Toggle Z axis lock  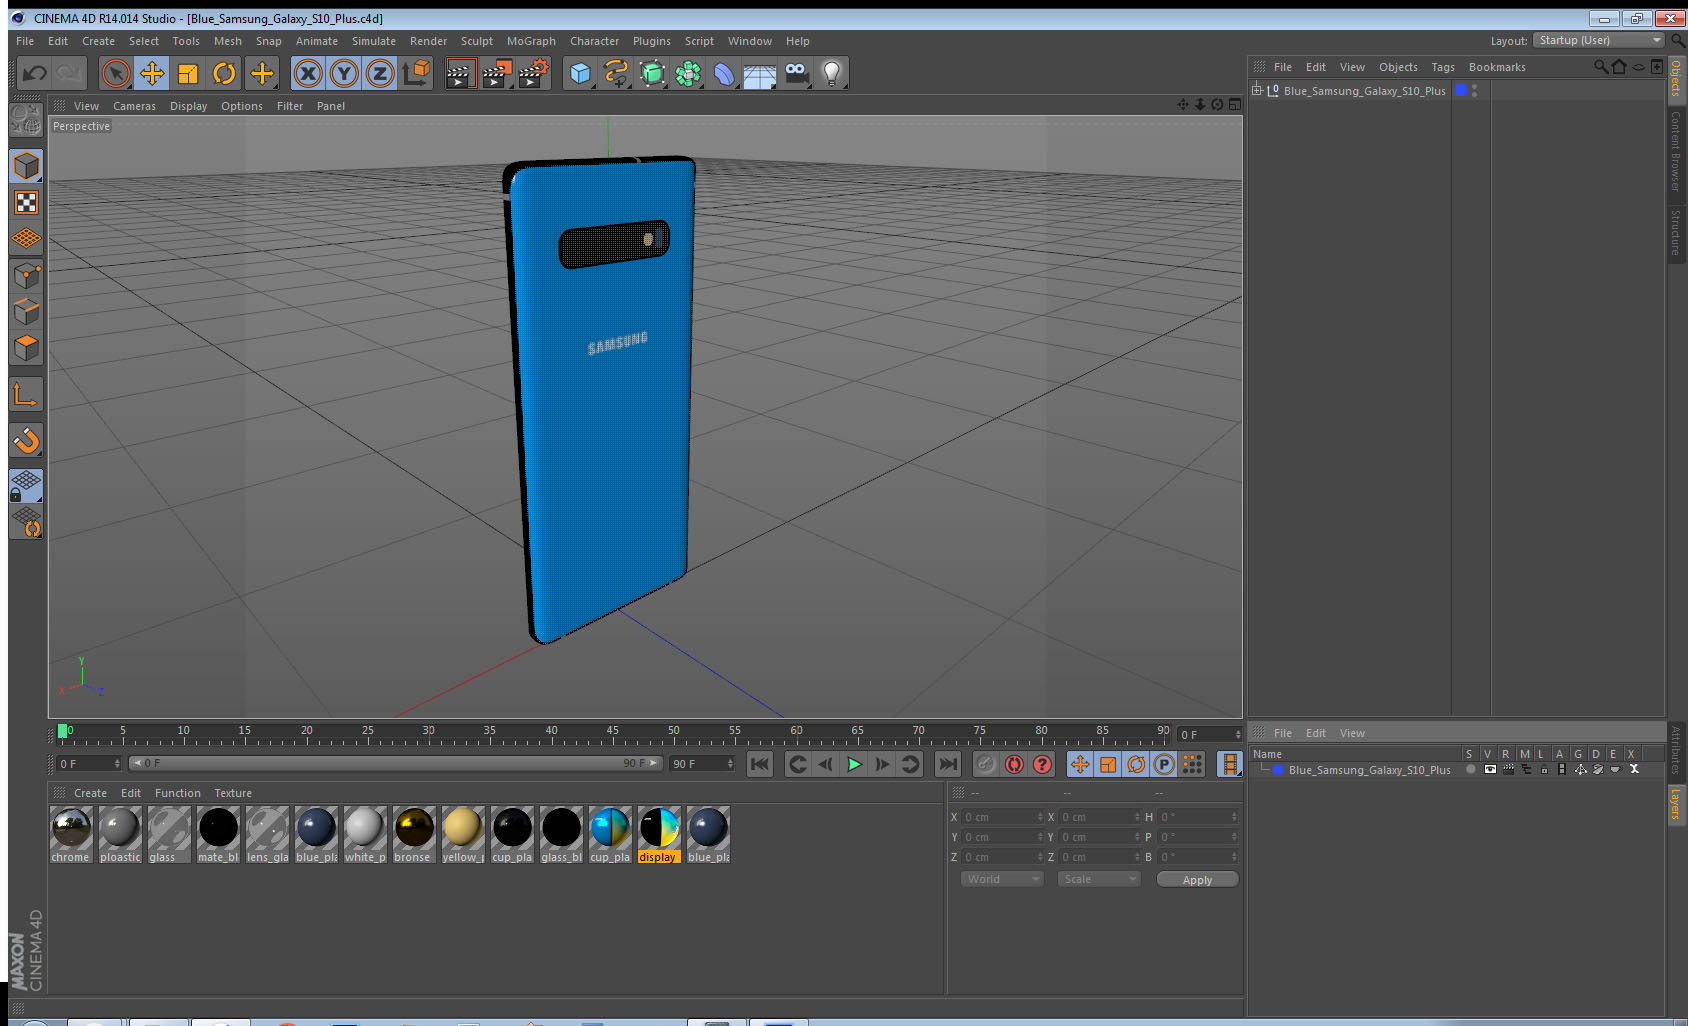pyautogui.click(x=380, y=73)
